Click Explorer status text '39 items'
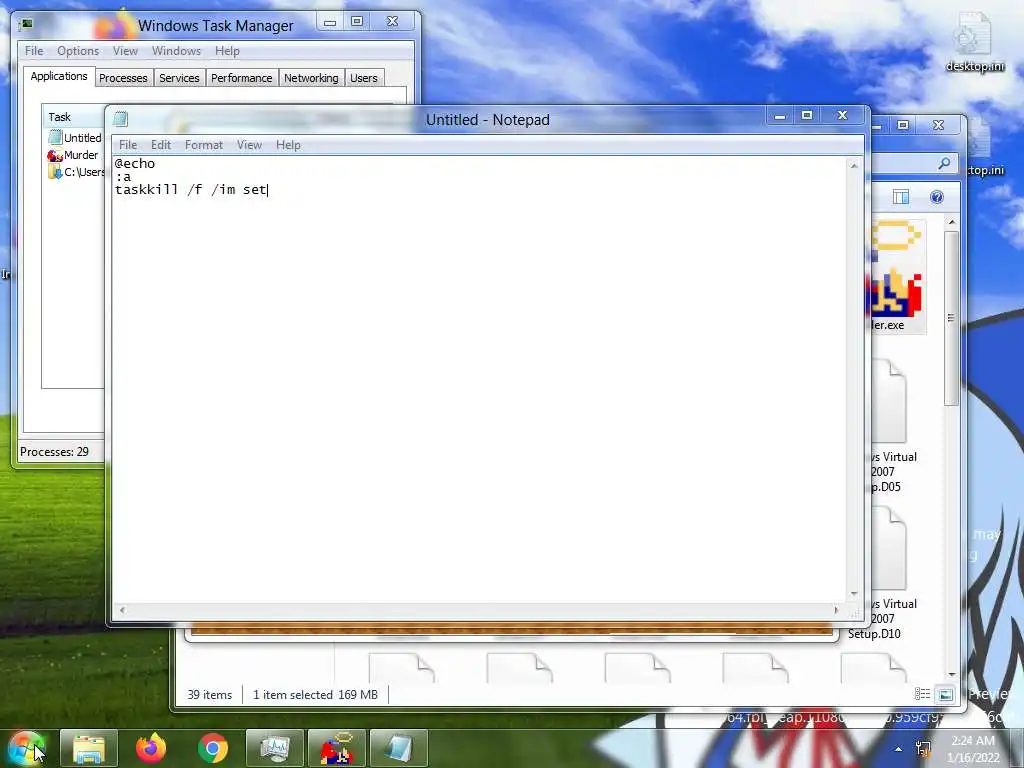The width and height of the screenshot is (1024, 768). coord(210,695)
